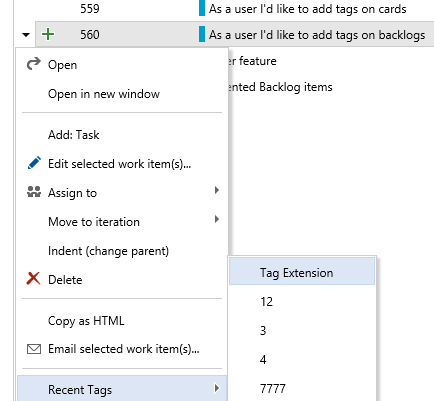The width and height of the screenshot is (434, 401).
Task: Click the blue color bar on item 559
Action: click(x=202, y=8)
